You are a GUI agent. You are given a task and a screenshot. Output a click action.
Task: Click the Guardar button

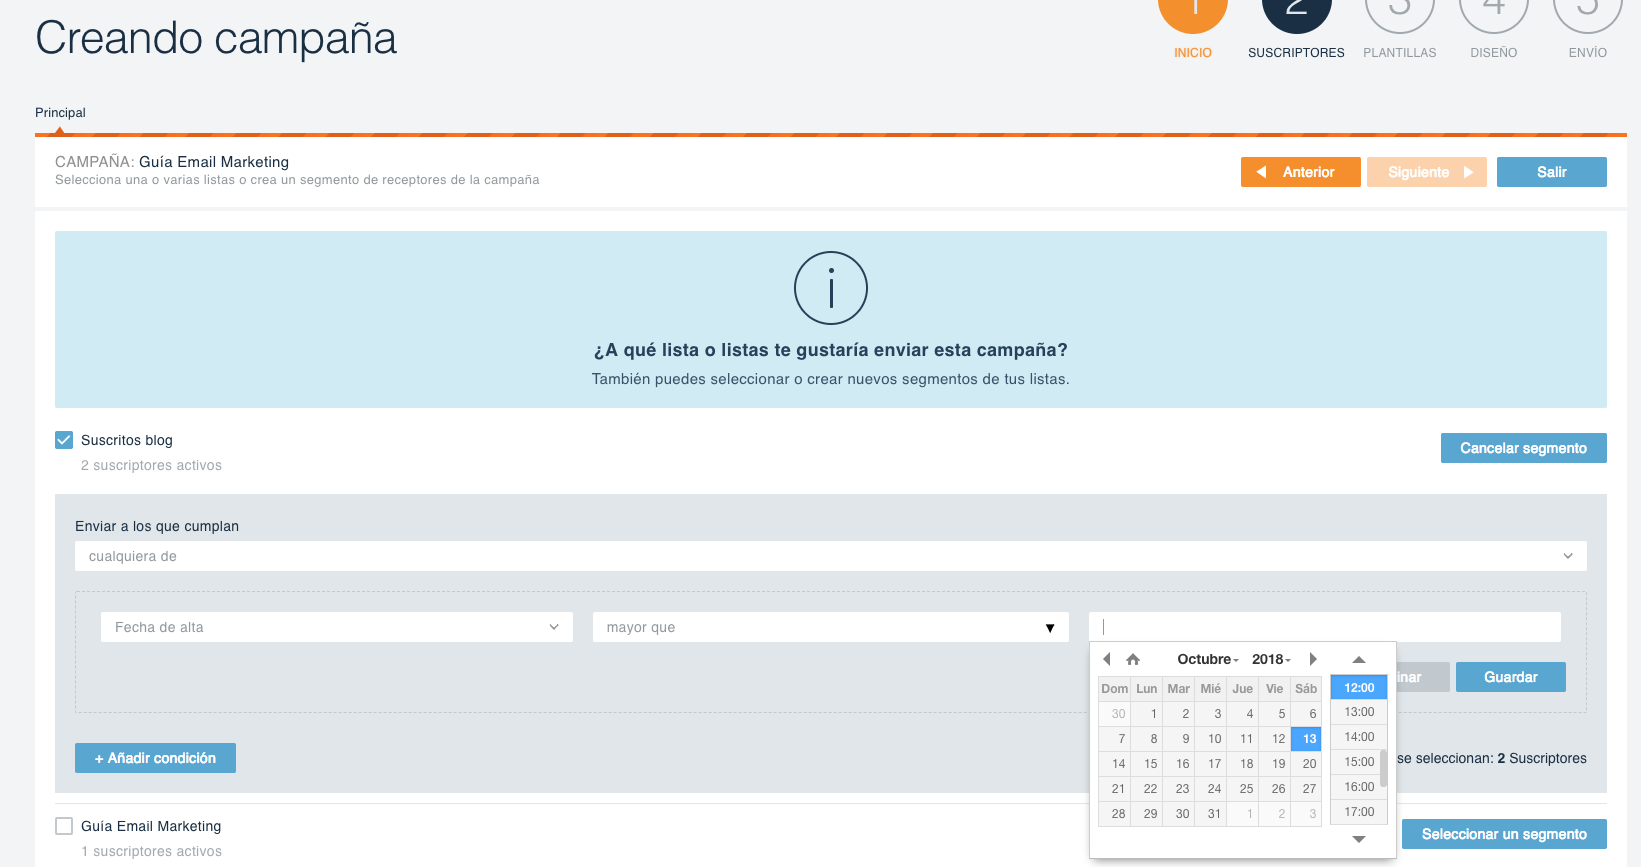click(x=1511, y=677)
